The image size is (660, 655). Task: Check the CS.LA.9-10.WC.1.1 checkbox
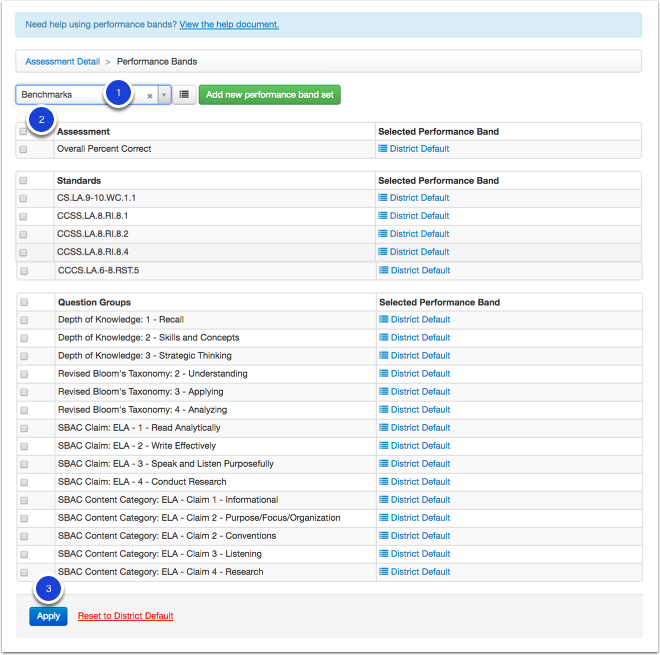(23, 198)
